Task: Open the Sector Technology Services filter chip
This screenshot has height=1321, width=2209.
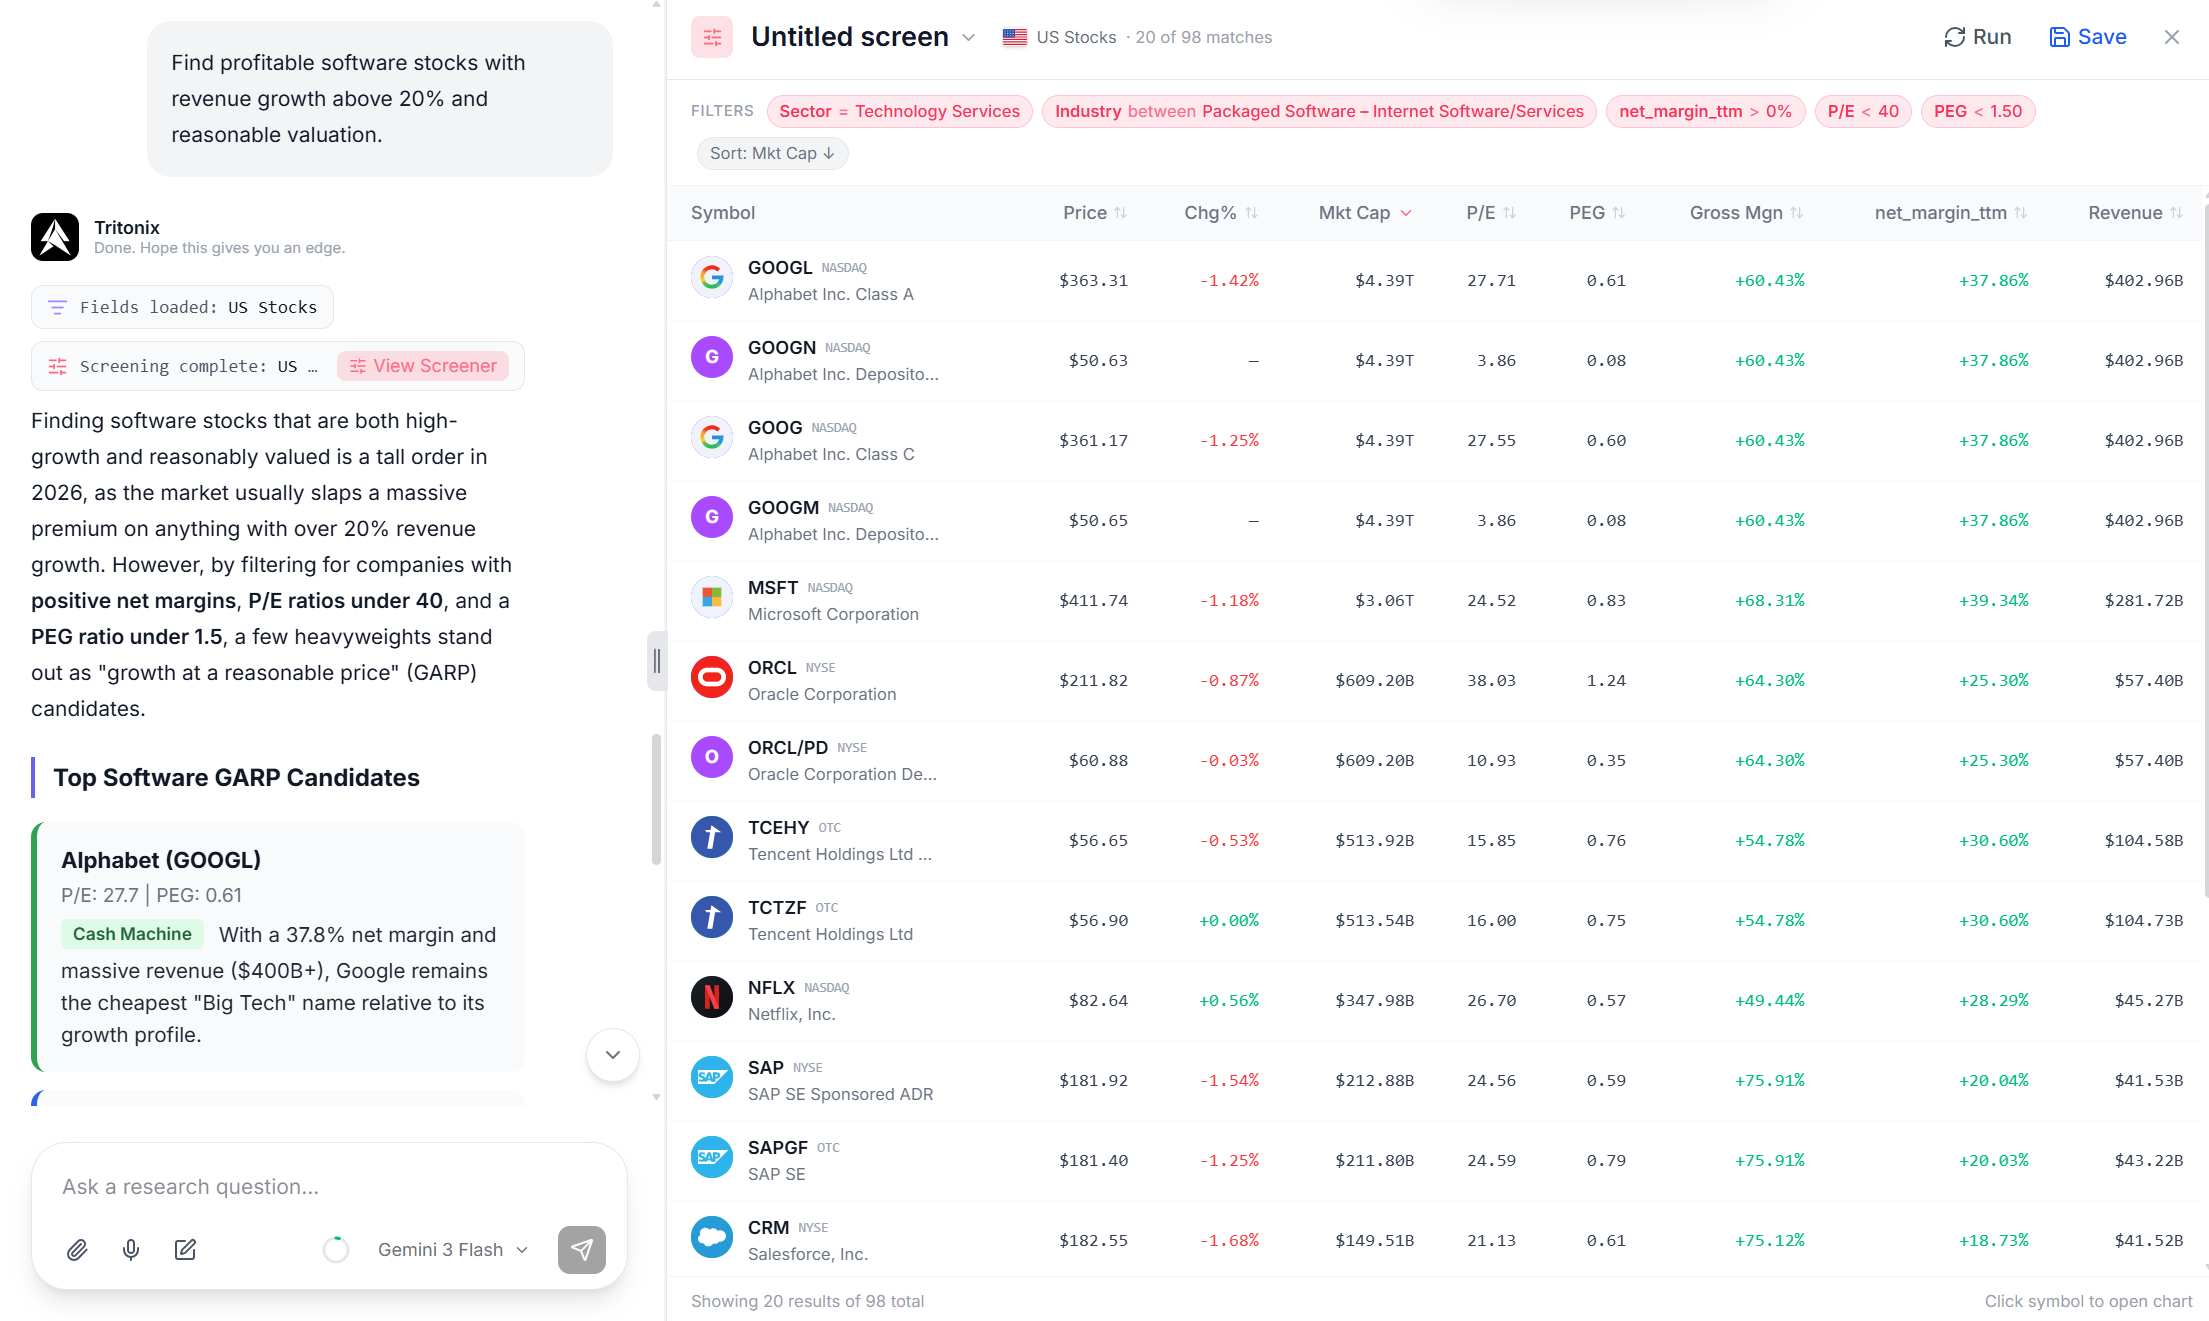Action: 899,111
